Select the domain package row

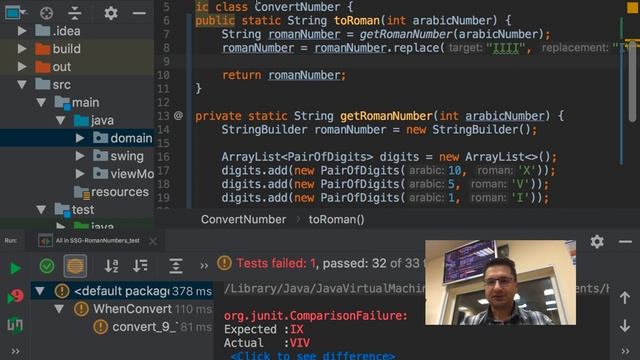pos(77,138)
